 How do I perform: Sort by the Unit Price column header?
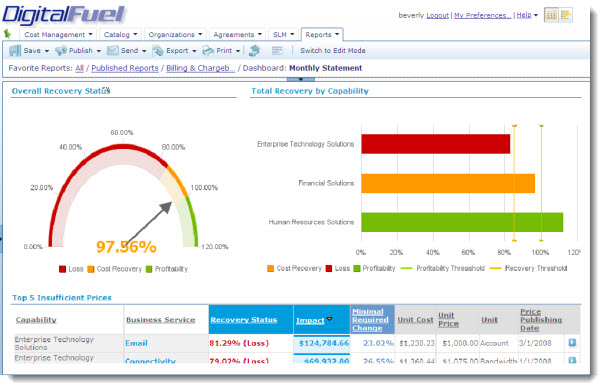point(448,320)
